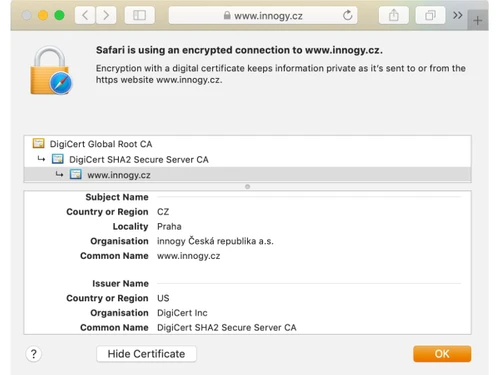
Task: Open help with the question mark button
Action: [x=34, y=354]
